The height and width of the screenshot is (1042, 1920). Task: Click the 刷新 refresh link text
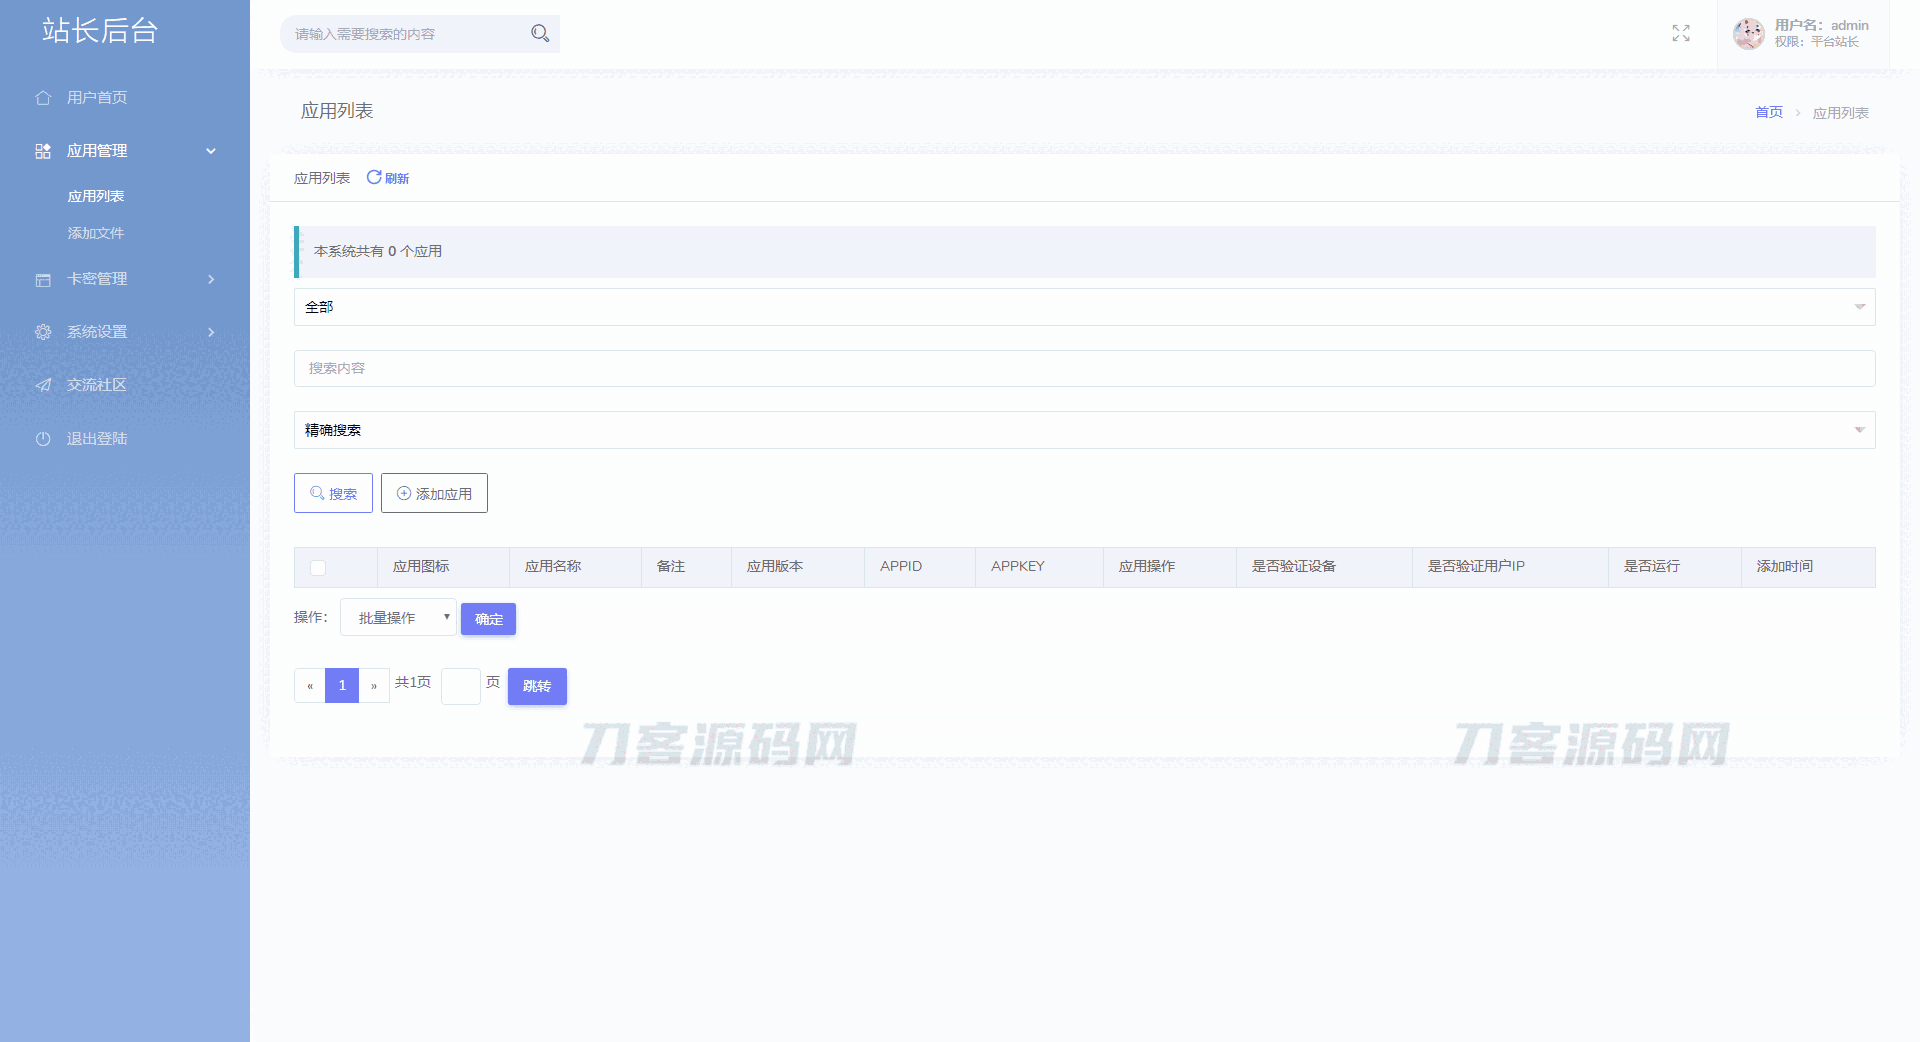coord(397,178)
